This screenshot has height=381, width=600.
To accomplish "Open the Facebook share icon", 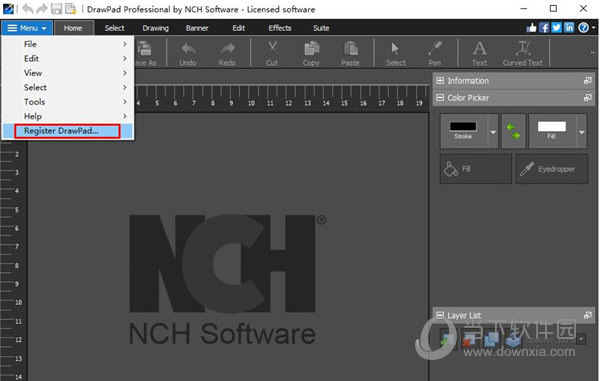I will coord(544,28).
